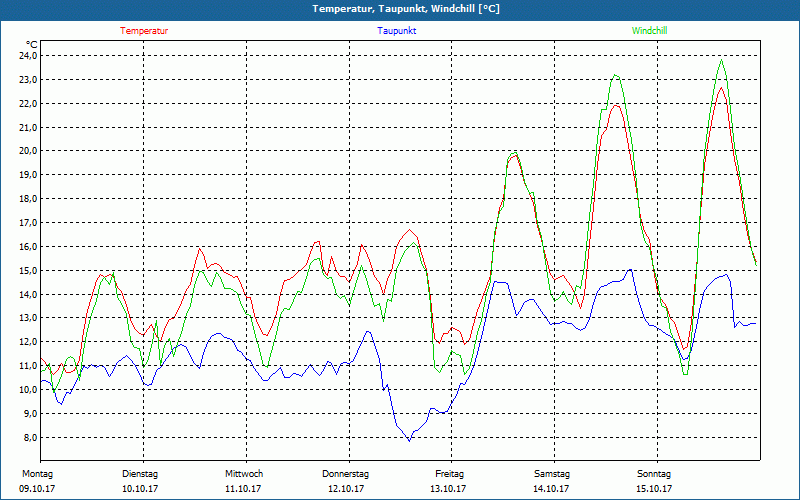The height and width of the screenshot is (500, 800).
Task: Click the 9,0 y-axis value
Action: coord(30,414)
